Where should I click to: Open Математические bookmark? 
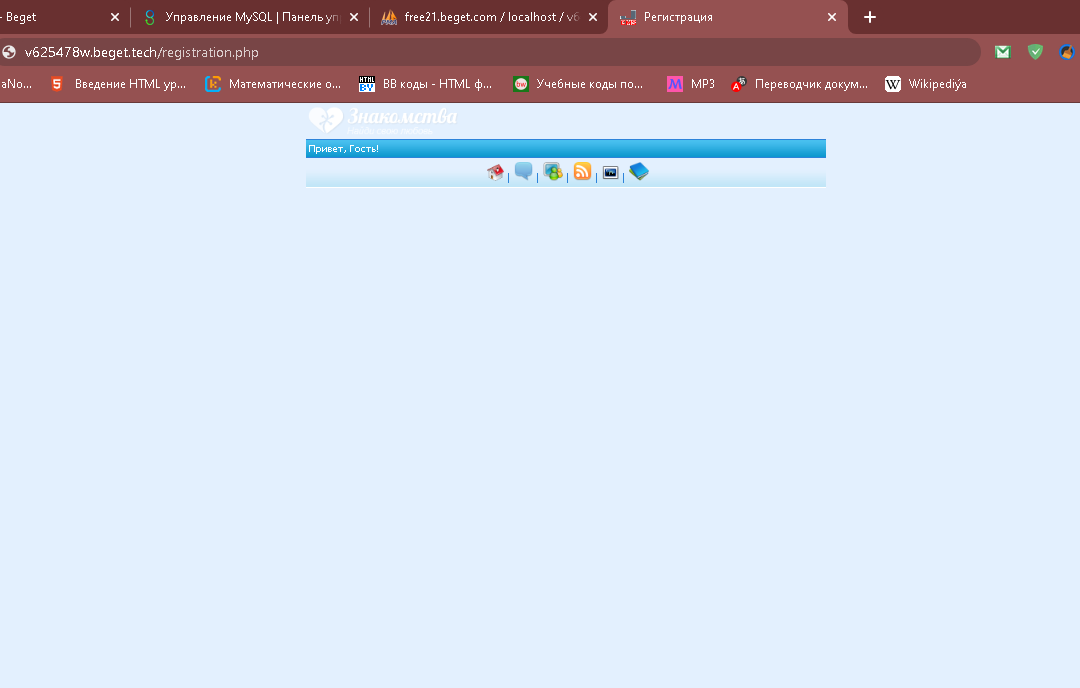click(273, 84)
